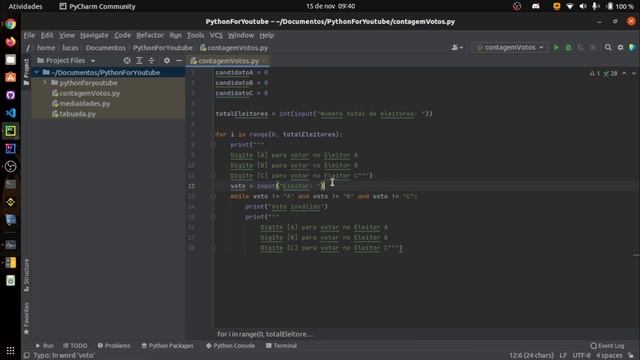The width and height of the screenshot is (640, 360).
Task: Open the Code menu
Action: (x=122, y=35)
